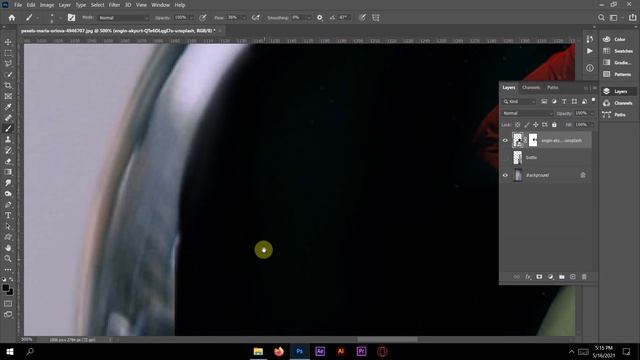Hide the Background layer
This screenshot has width=640, height=360.
[505, 175]
